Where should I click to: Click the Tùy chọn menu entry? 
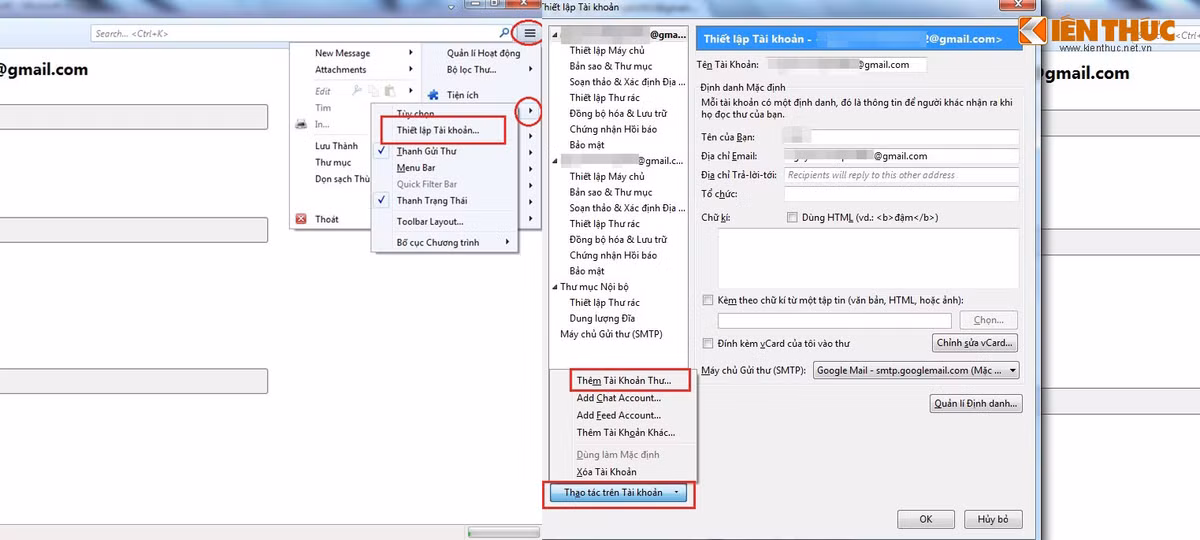415,114
